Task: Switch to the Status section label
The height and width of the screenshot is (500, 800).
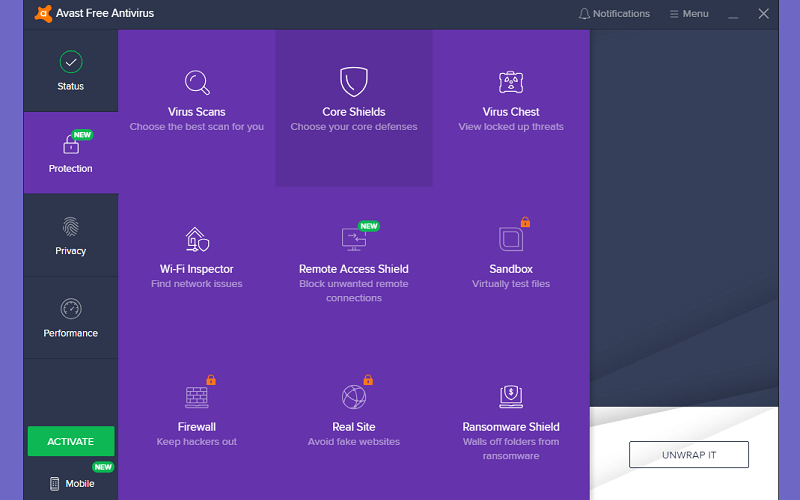Action: (70, 86)
